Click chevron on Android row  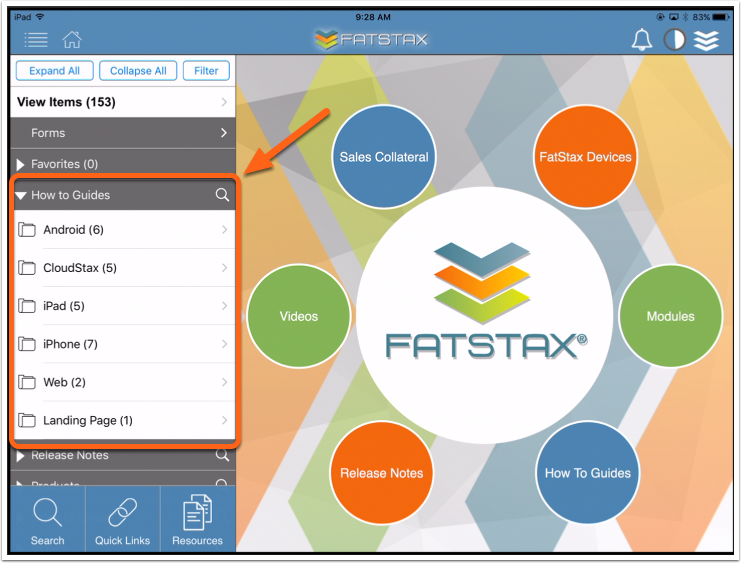click(224, 230)
